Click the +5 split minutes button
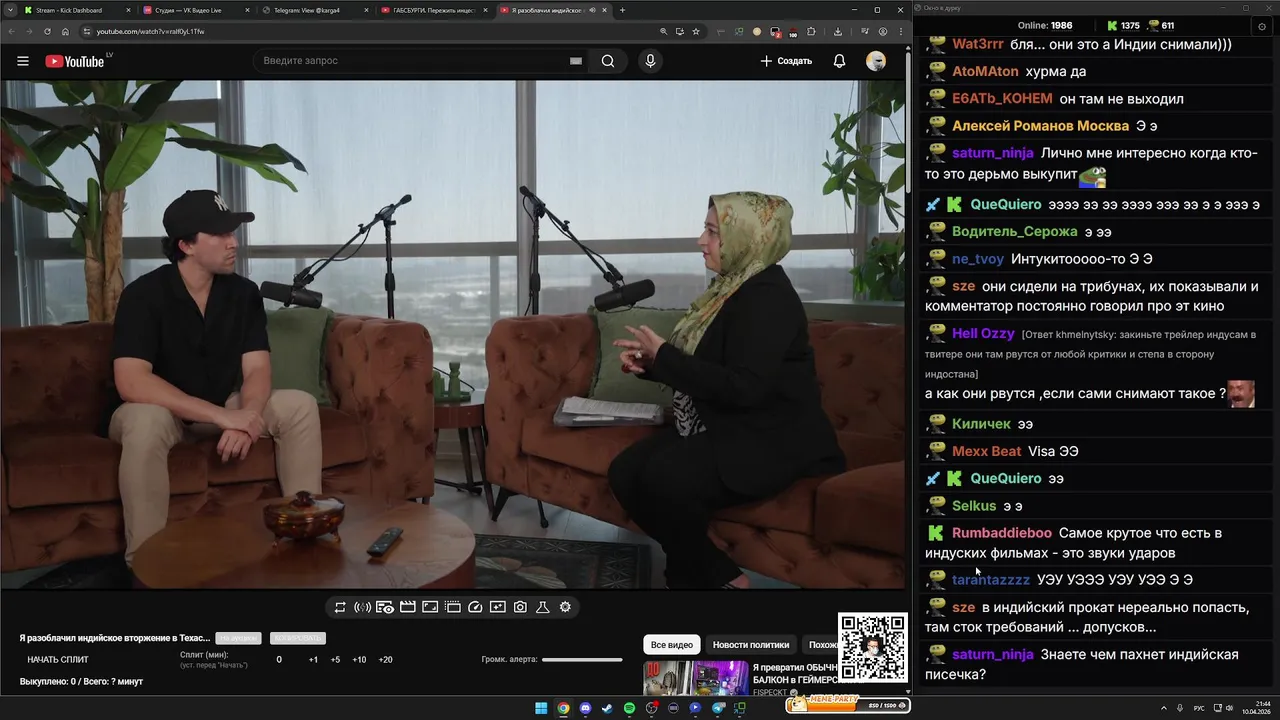Image resolution: width=1280 pixels, height=720 pixels. (x=335, y=660)
